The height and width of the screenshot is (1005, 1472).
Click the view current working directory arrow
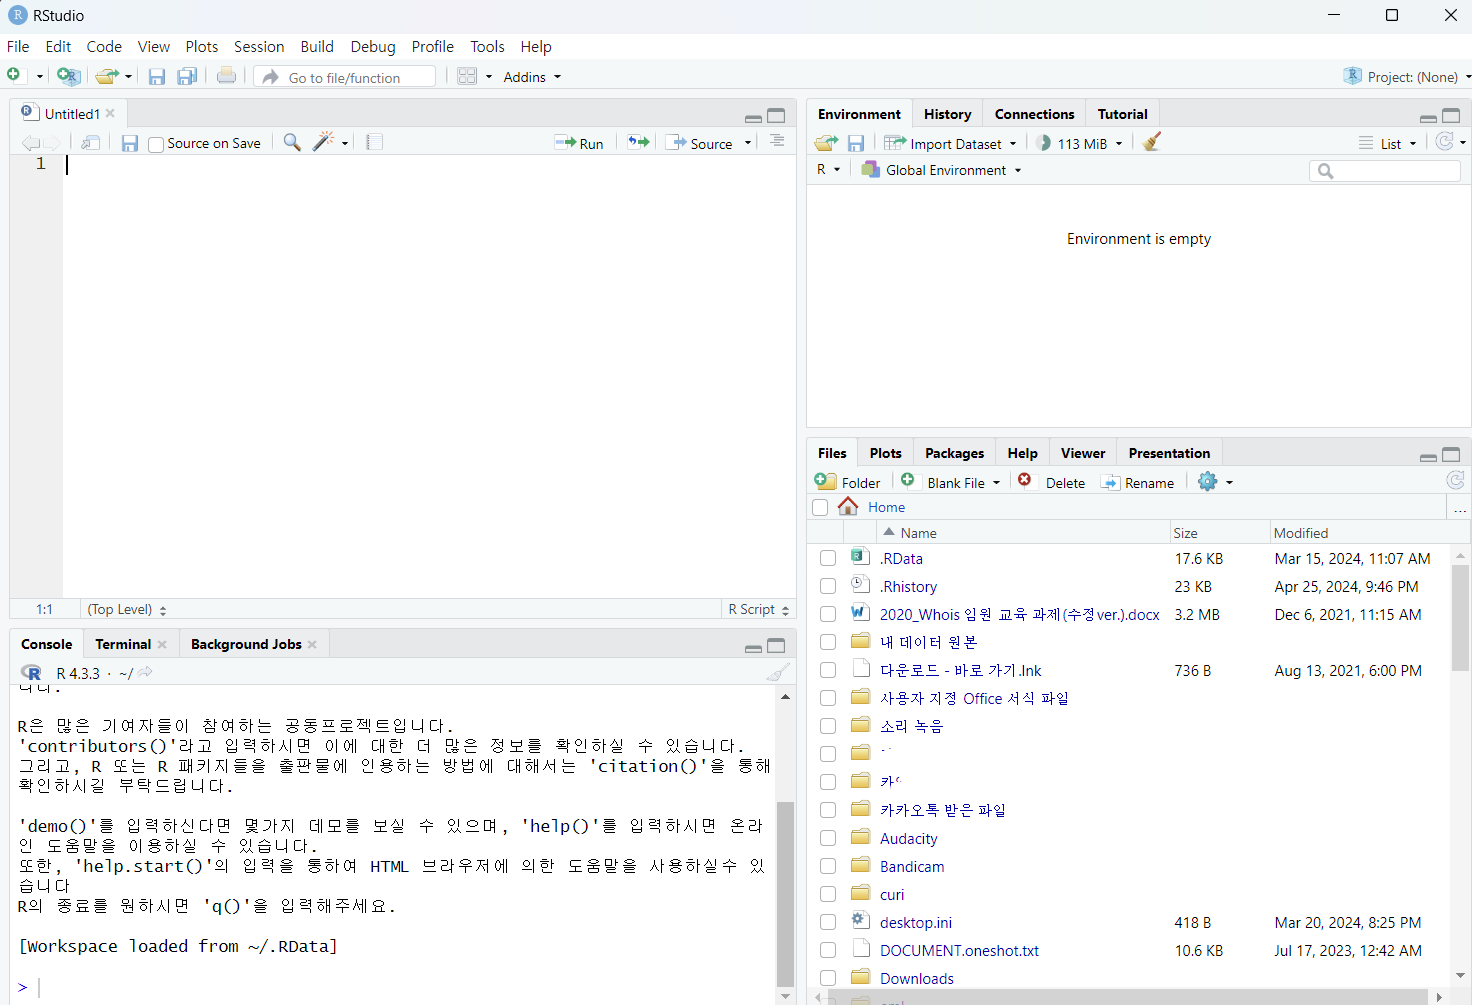coord(146,673)
